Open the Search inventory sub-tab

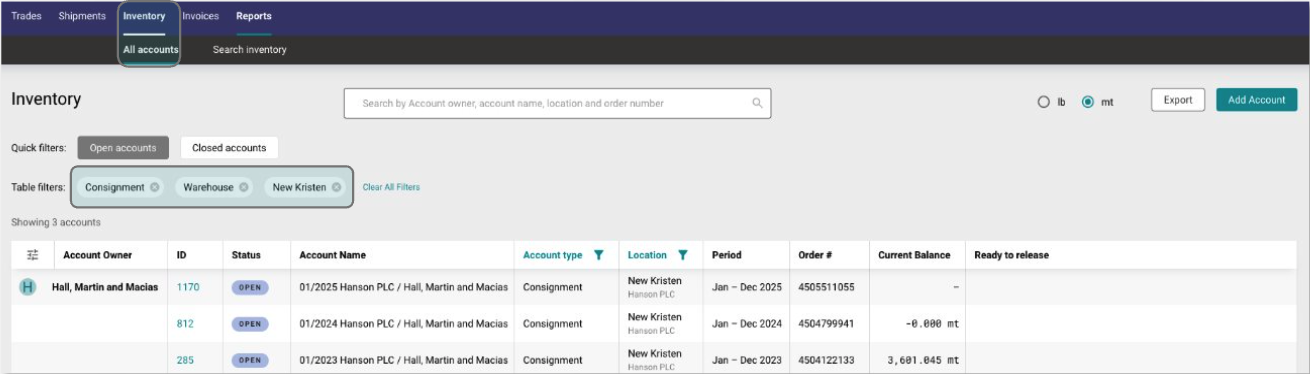tap(249, 50)
